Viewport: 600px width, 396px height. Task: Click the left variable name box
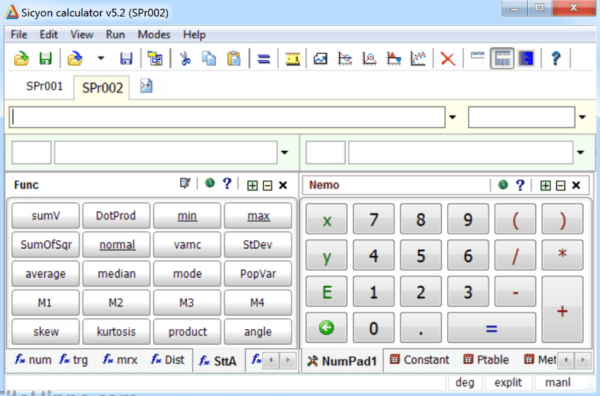click(x=31, y=152)
